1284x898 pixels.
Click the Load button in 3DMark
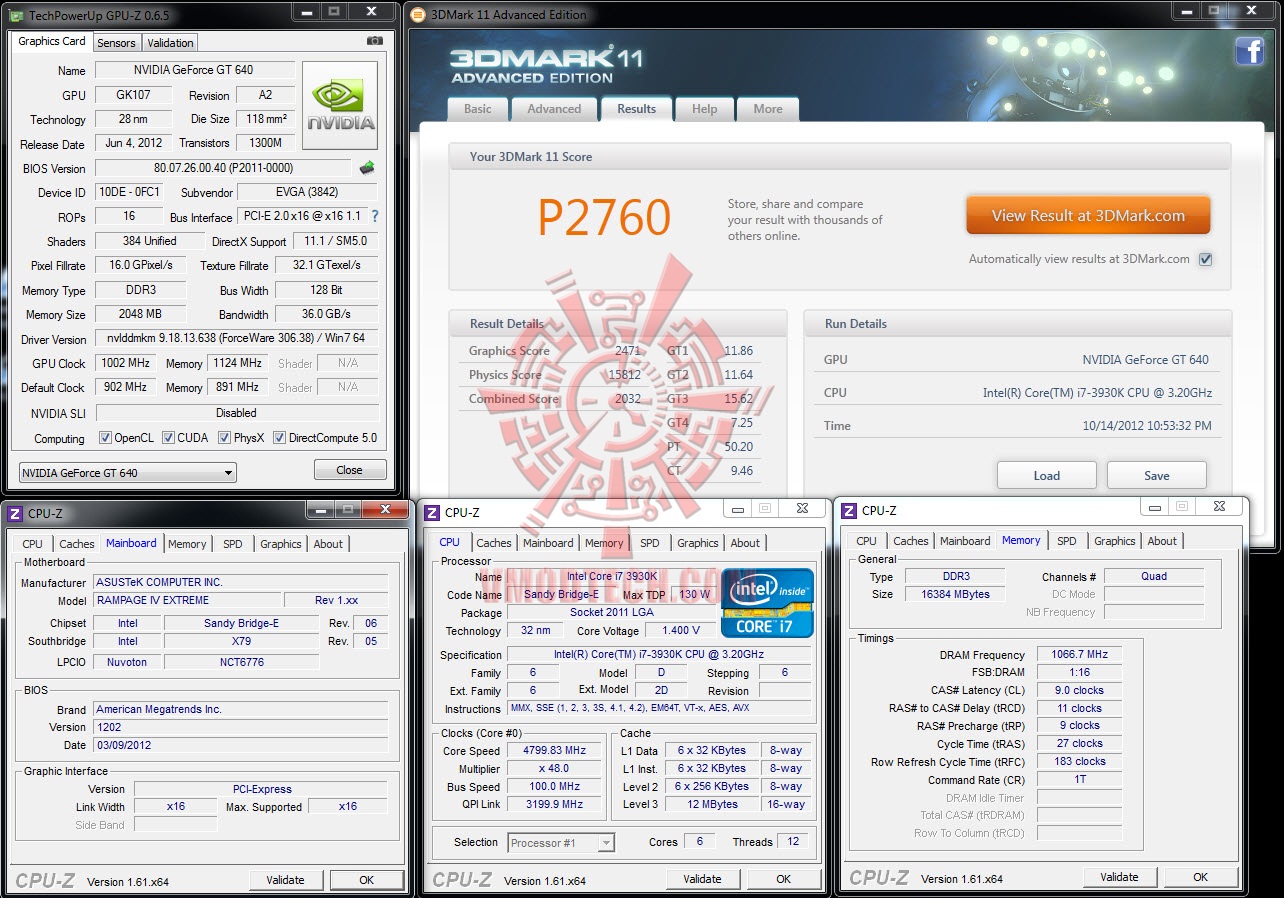tap(1046, 475)
